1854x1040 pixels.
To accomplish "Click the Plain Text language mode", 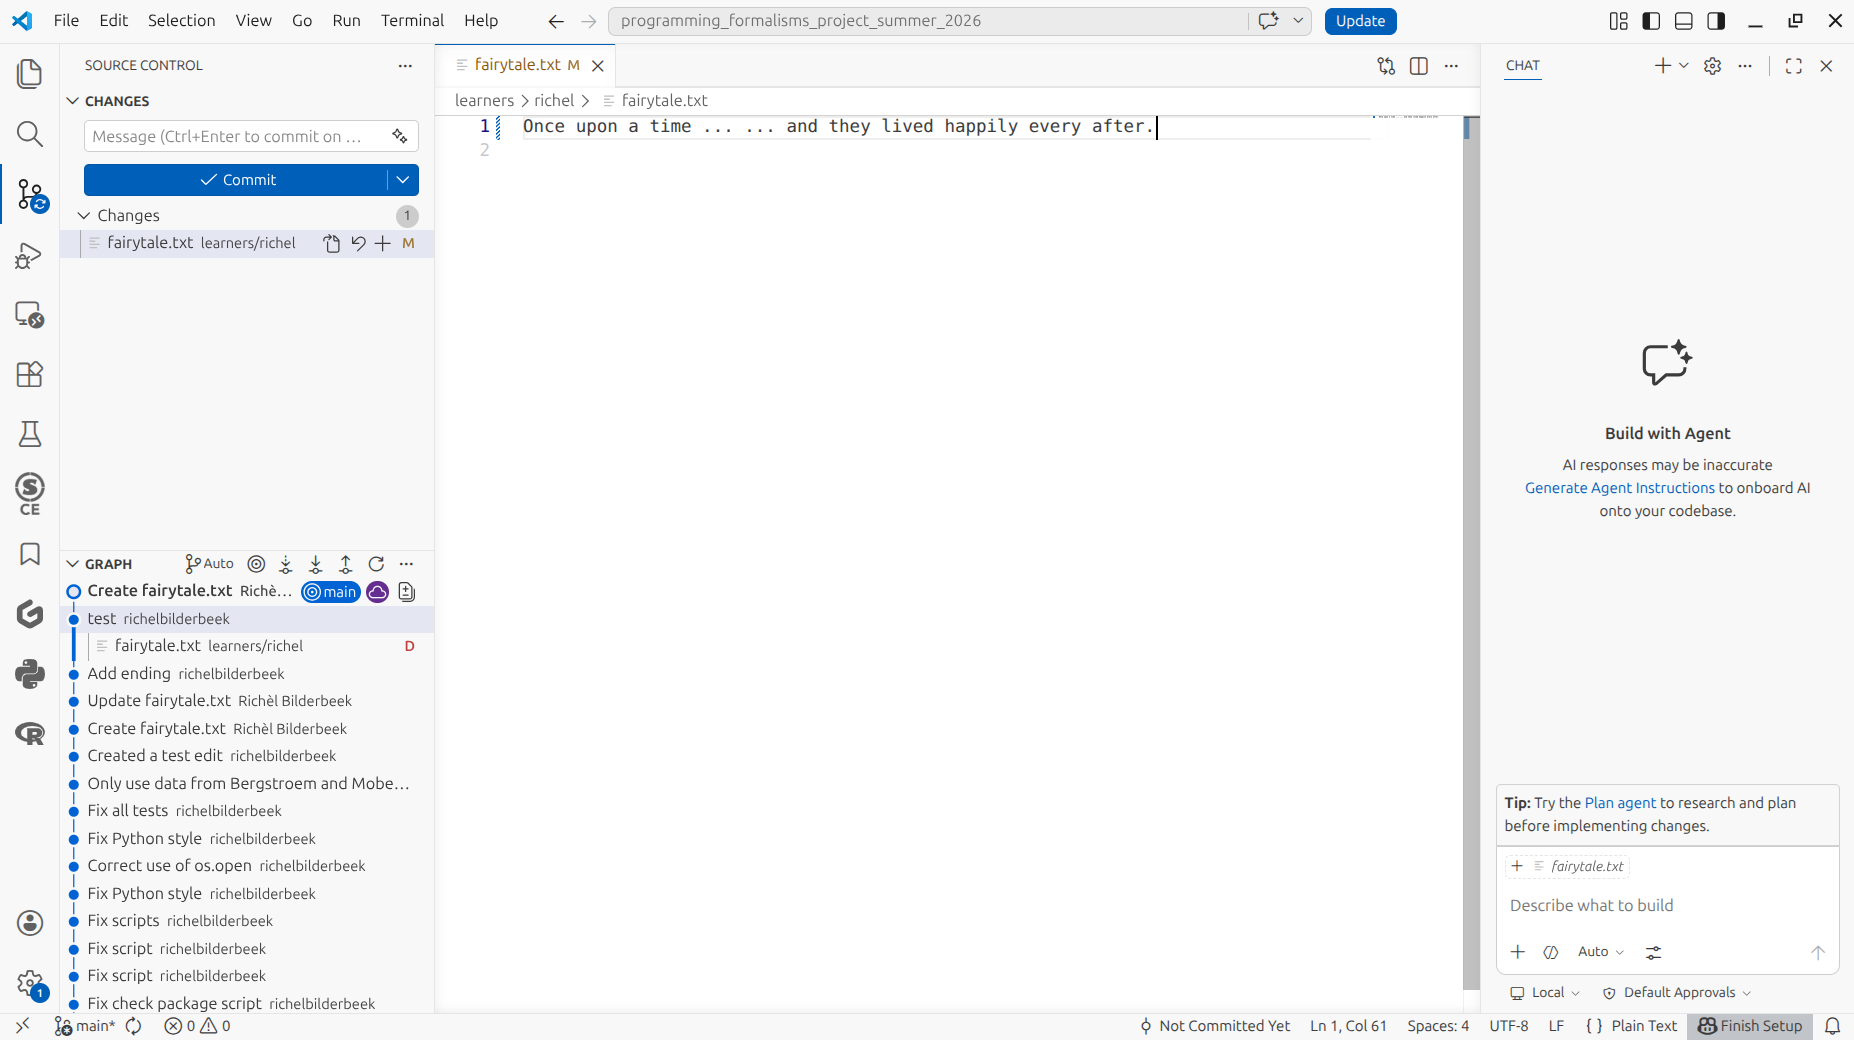I will pyautogui.click(x=1644, y=1026).
